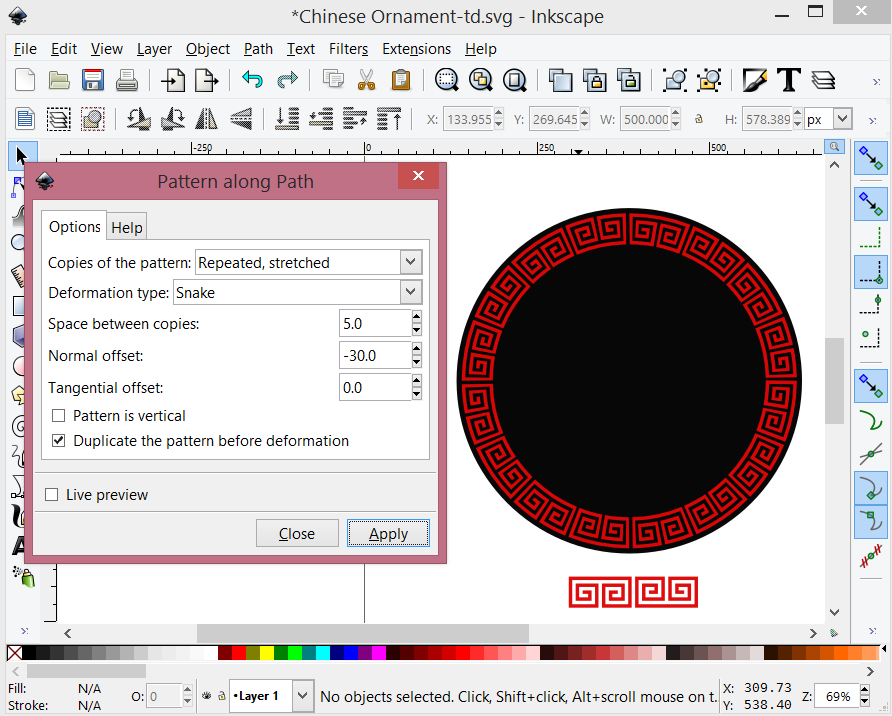Turn on Live preview
The image size is (892, 716).
coord(51,493)
